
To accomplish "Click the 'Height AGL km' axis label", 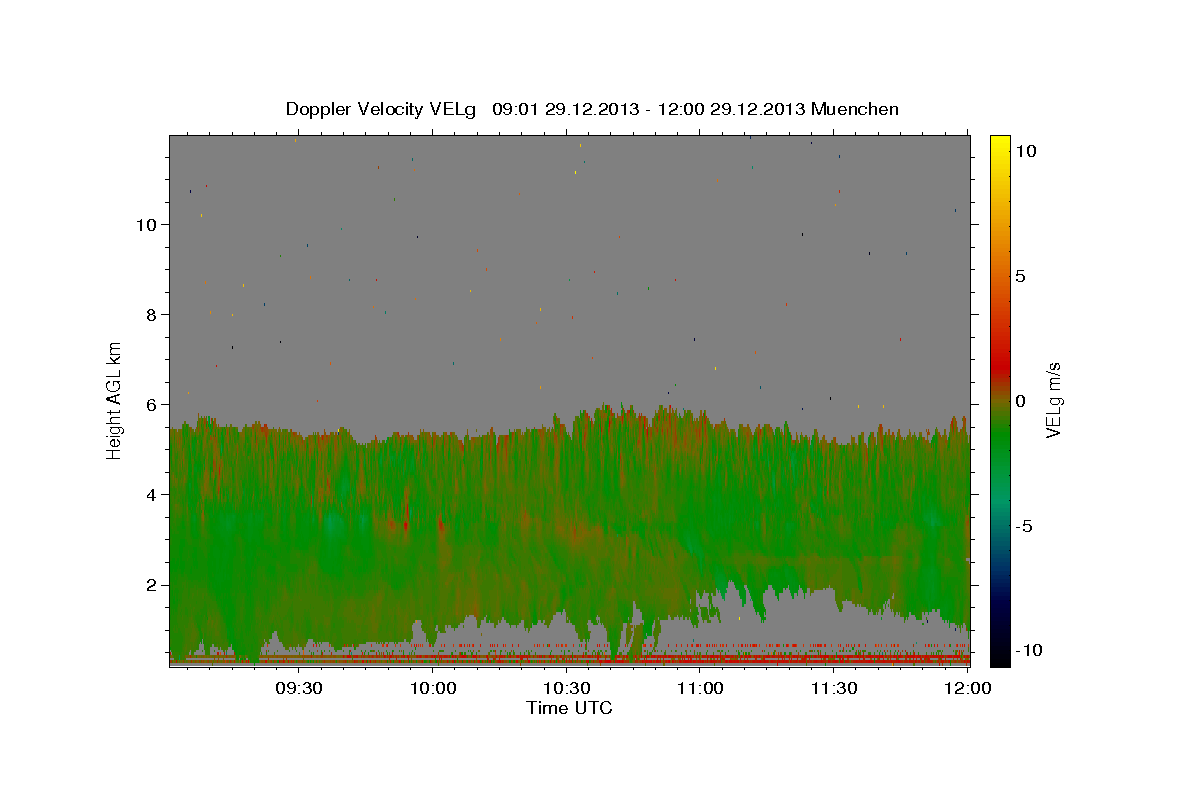I will pyautogui.click(x=114, y=401).
